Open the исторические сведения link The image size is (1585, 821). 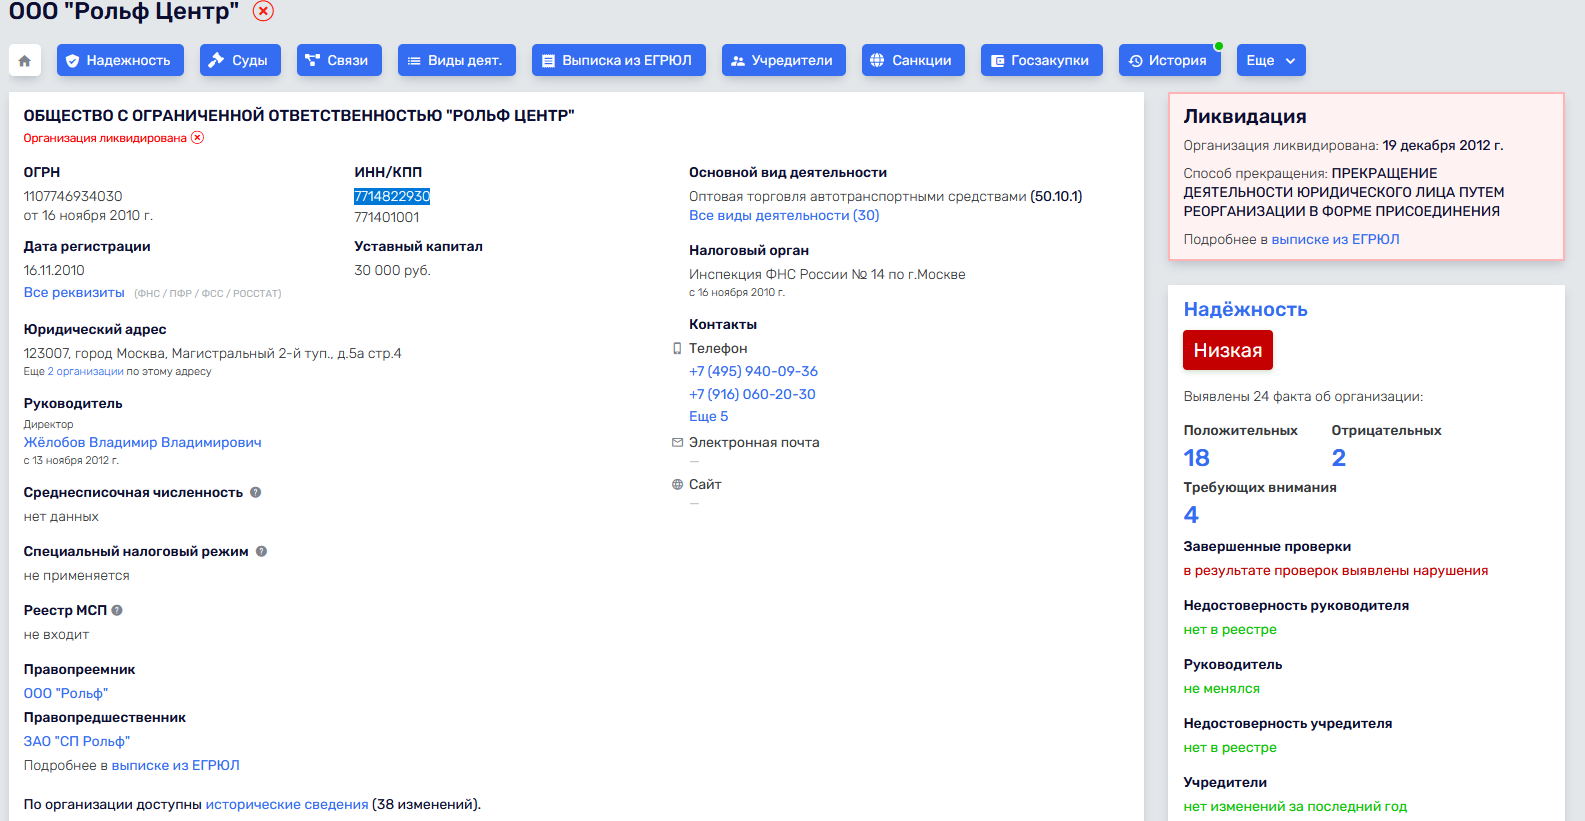tap(287, 804)
